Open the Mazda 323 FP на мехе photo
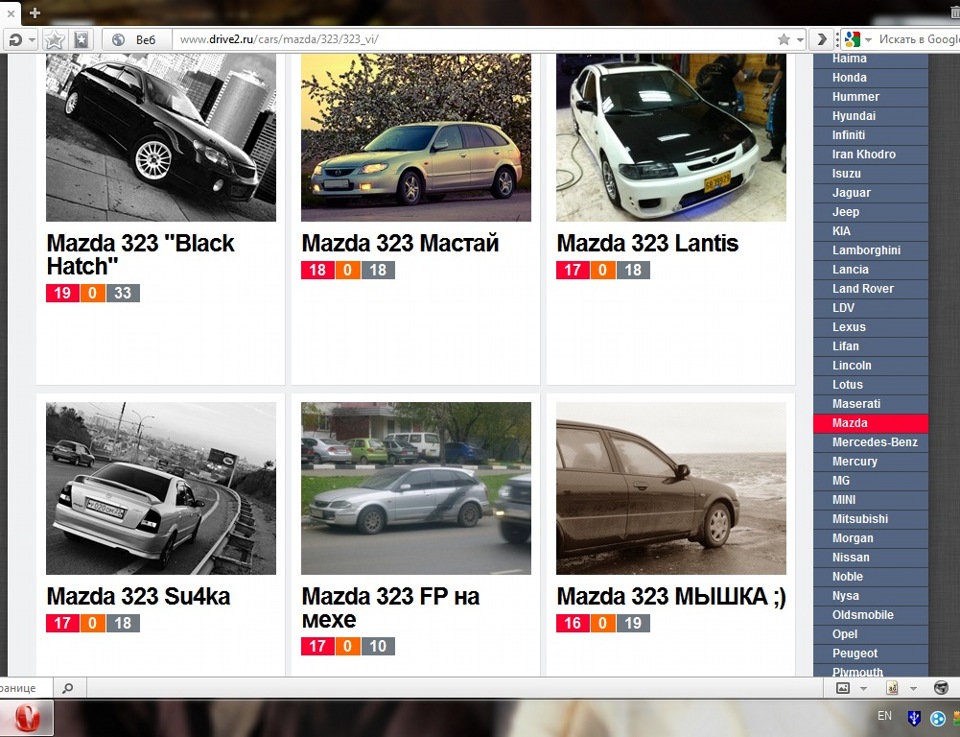The width and height of the screenshot is (960, 737). point(416,488)
